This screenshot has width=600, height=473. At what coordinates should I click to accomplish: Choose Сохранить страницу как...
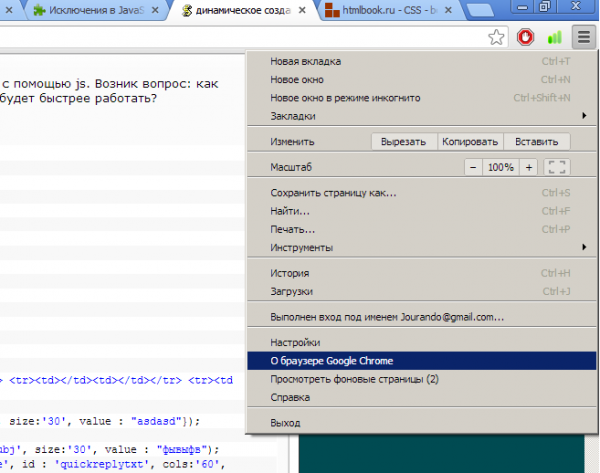[x=422, y=193]
